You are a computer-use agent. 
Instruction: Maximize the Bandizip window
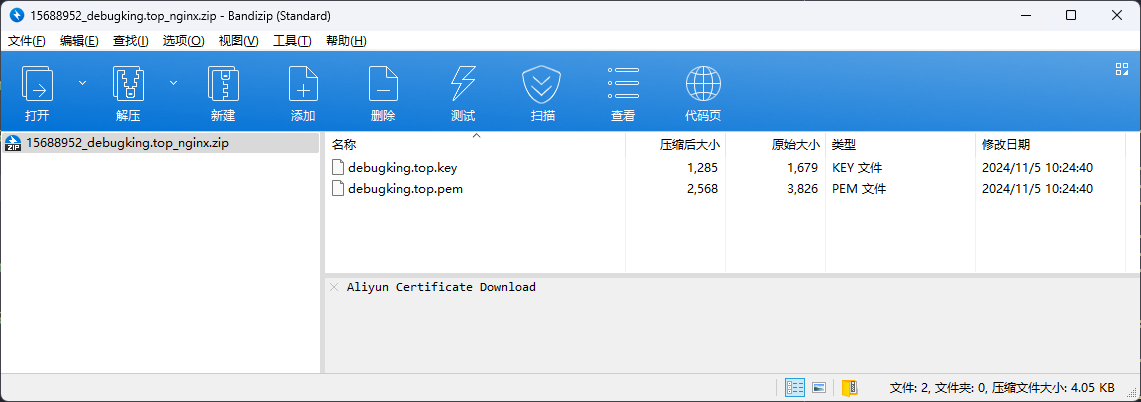click(1070, 15)
